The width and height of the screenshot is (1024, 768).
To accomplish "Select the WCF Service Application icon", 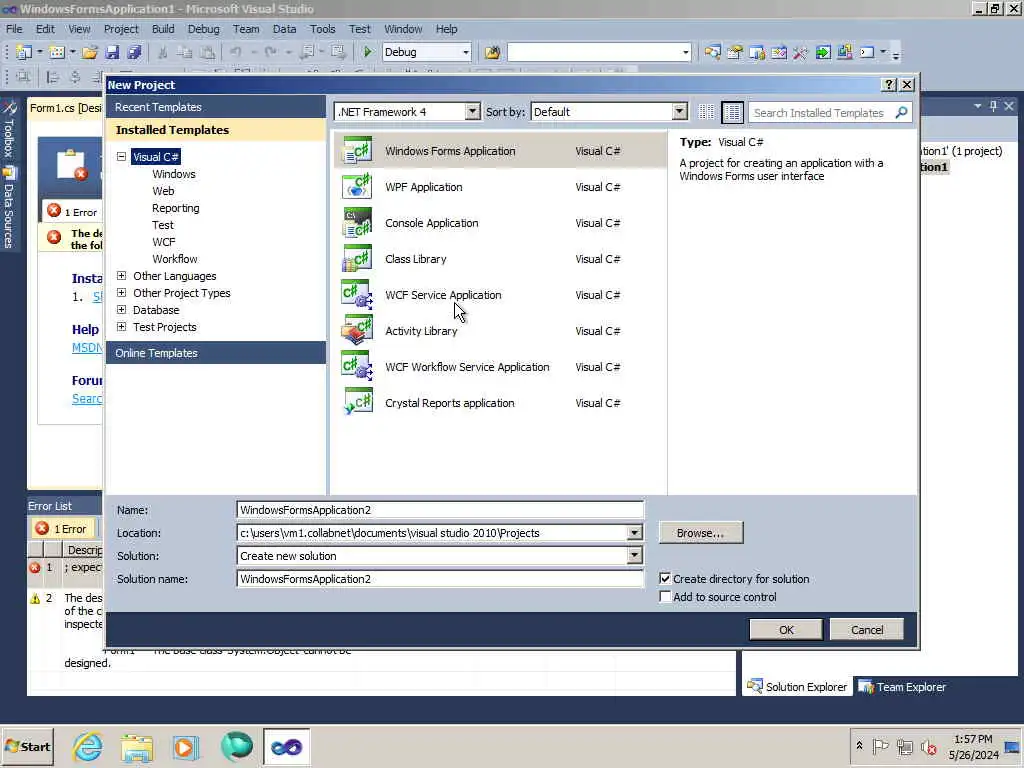I will [x=357, y=295].
